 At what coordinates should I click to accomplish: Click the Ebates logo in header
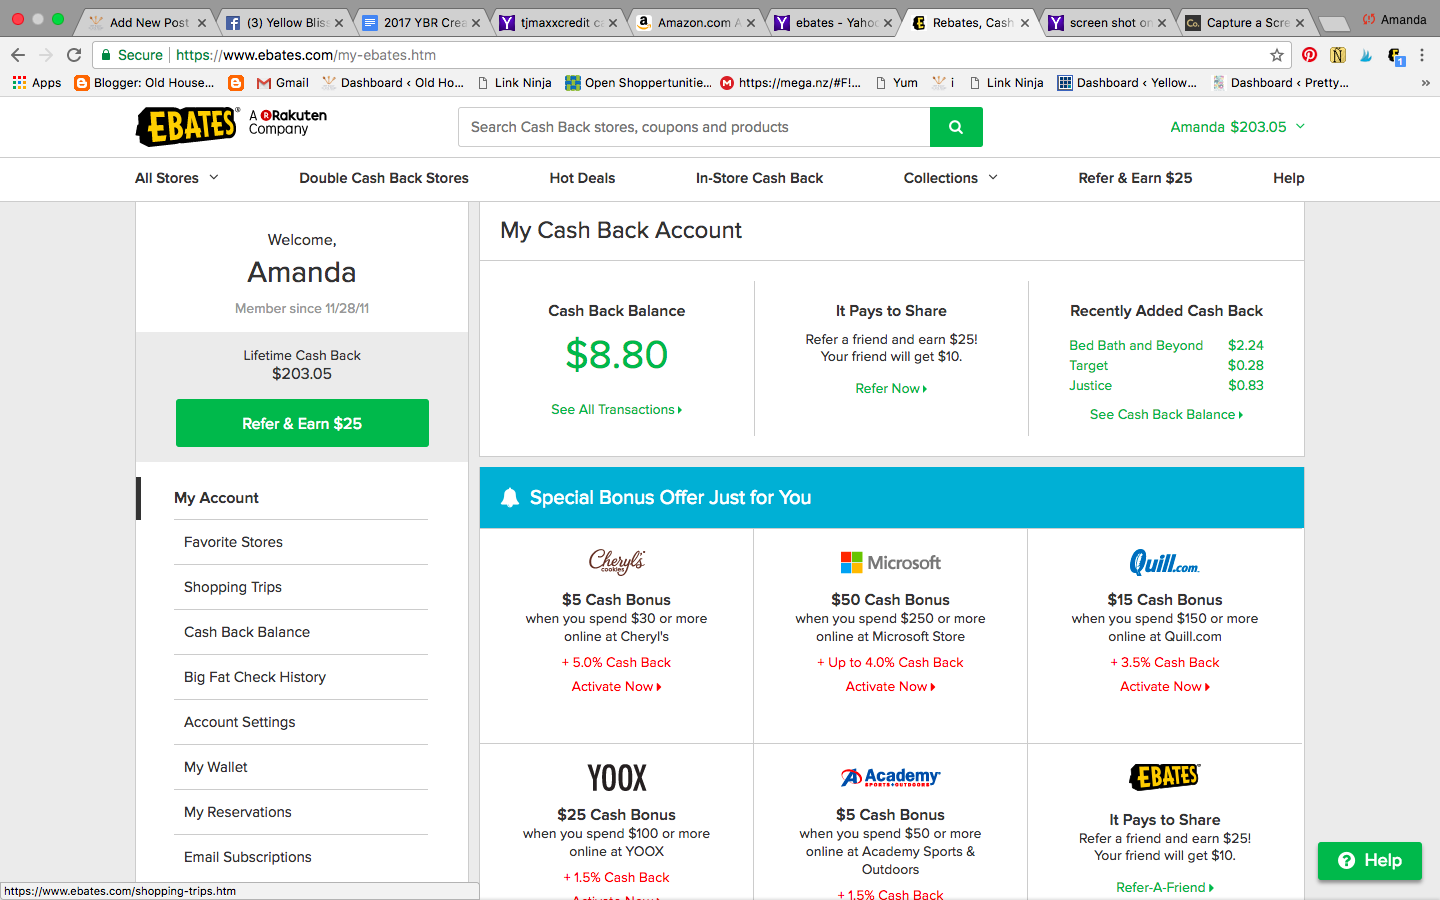coord(187,127)
